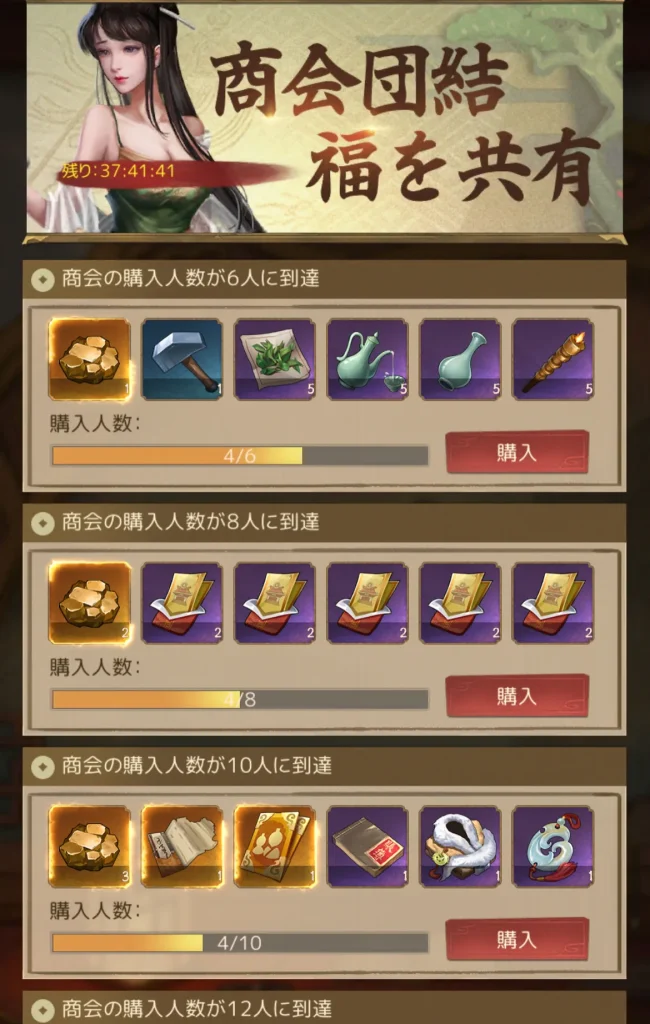Click 購入 button for 10人 tier
Screen dimensions: 650x1024
[x=517, y=940]
